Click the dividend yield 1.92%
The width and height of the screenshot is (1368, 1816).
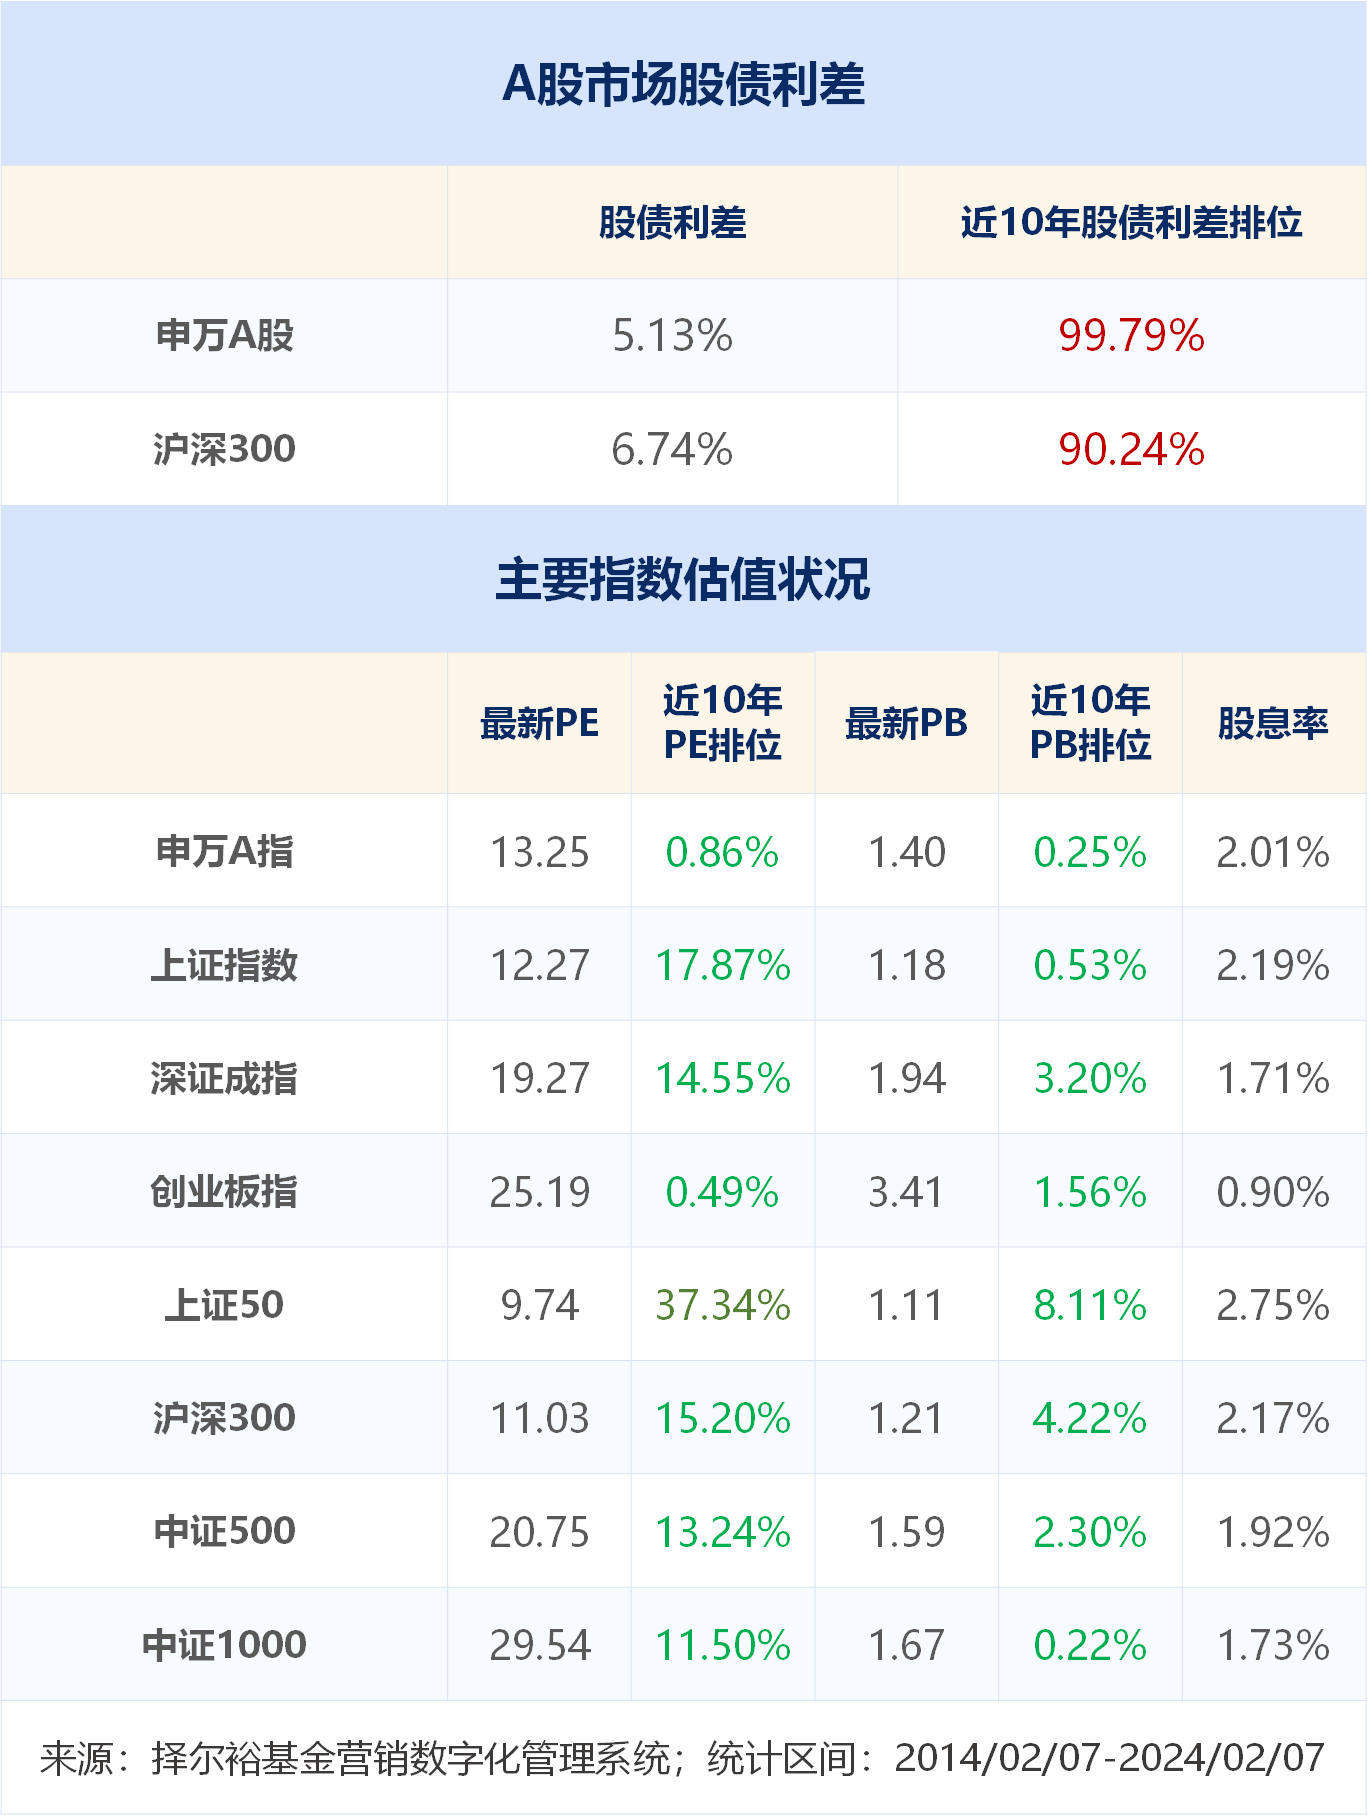pos(1274,1531)
